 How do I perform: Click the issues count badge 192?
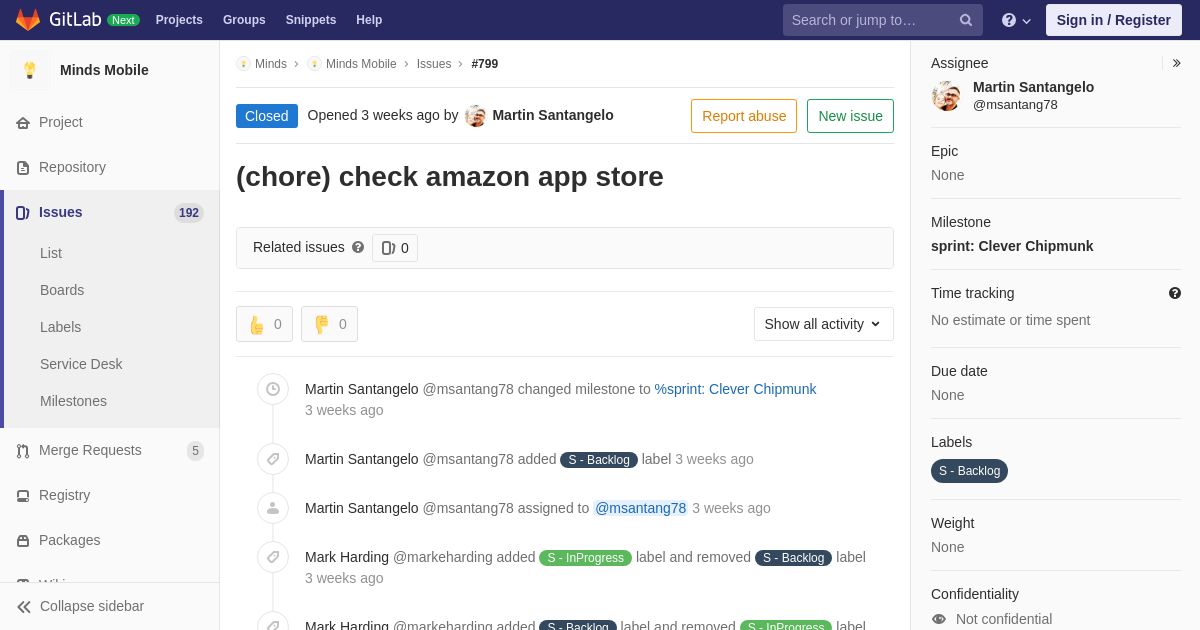189,213
